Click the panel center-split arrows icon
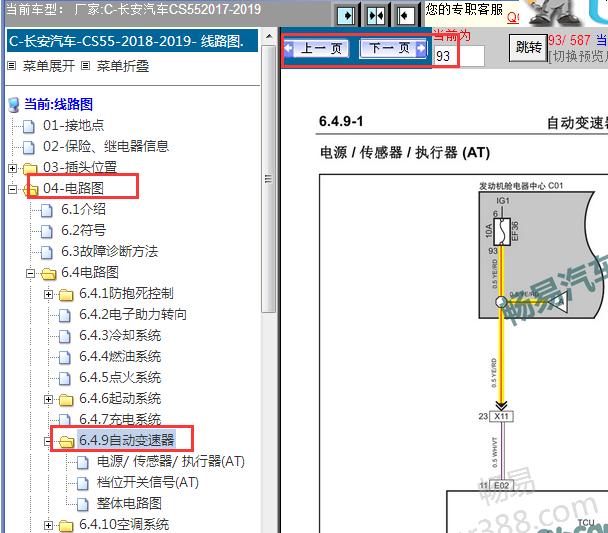The image size is (608, 533). [376, 16]
